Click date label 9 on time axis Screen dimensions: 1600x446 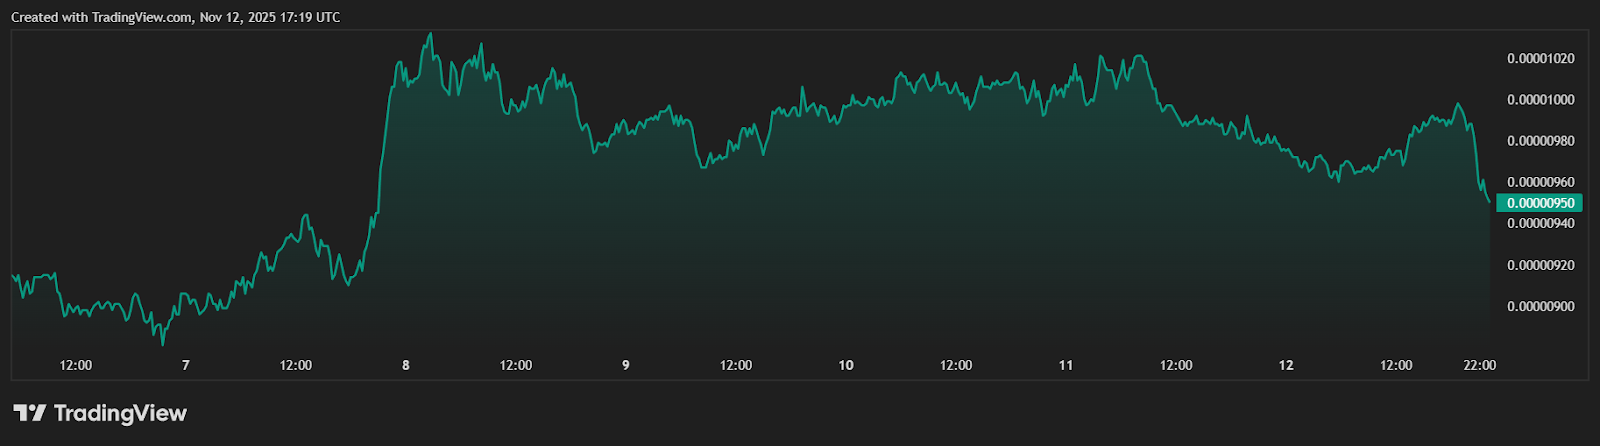[626, 365]
